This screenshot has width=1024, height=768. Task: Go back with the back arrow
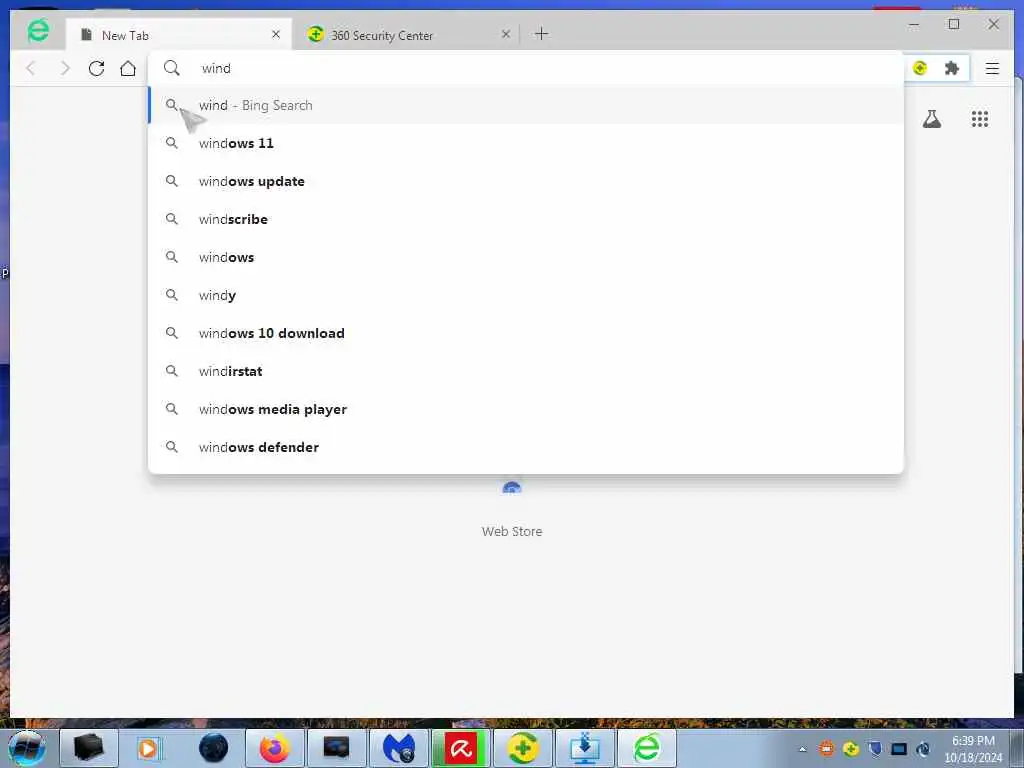[x=30, y=68]
